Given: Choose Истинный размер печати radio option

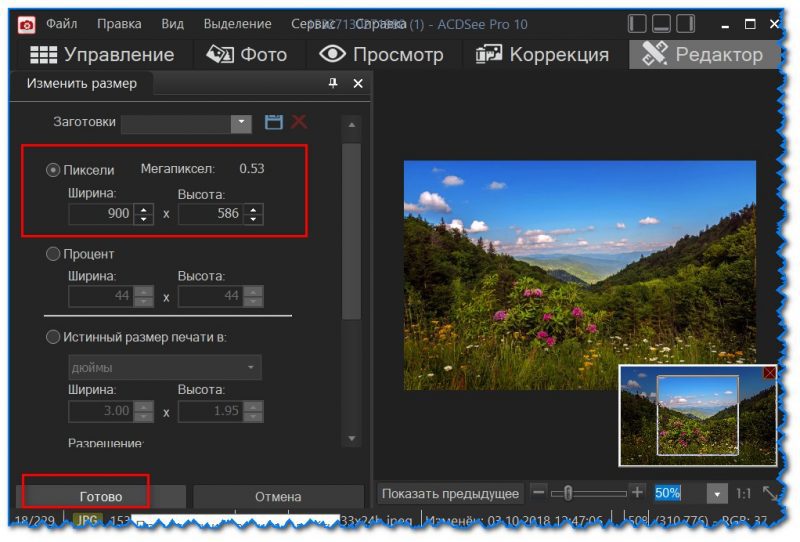Looking at the screenshot, I should pos(53,337).
